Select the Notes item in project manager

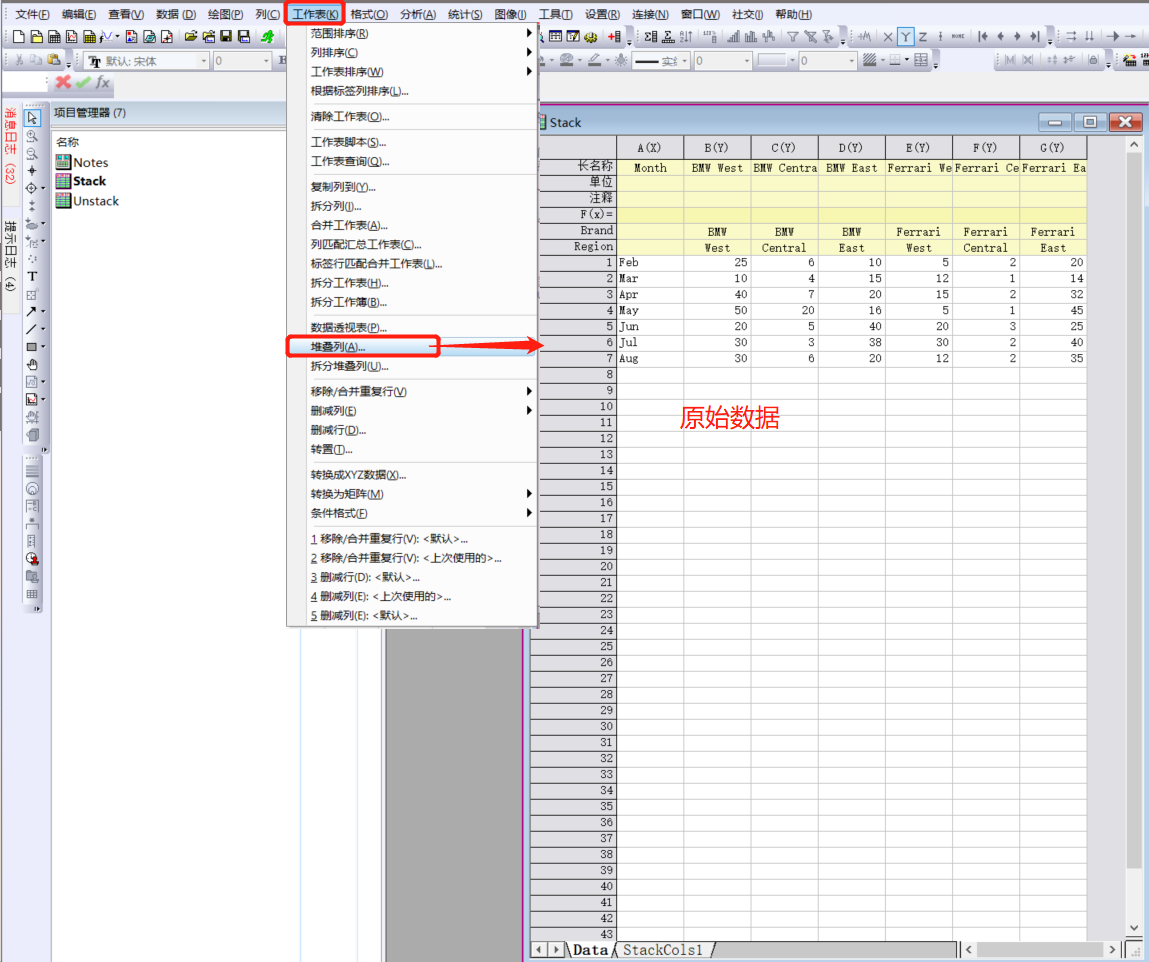(x=82, y=163)
